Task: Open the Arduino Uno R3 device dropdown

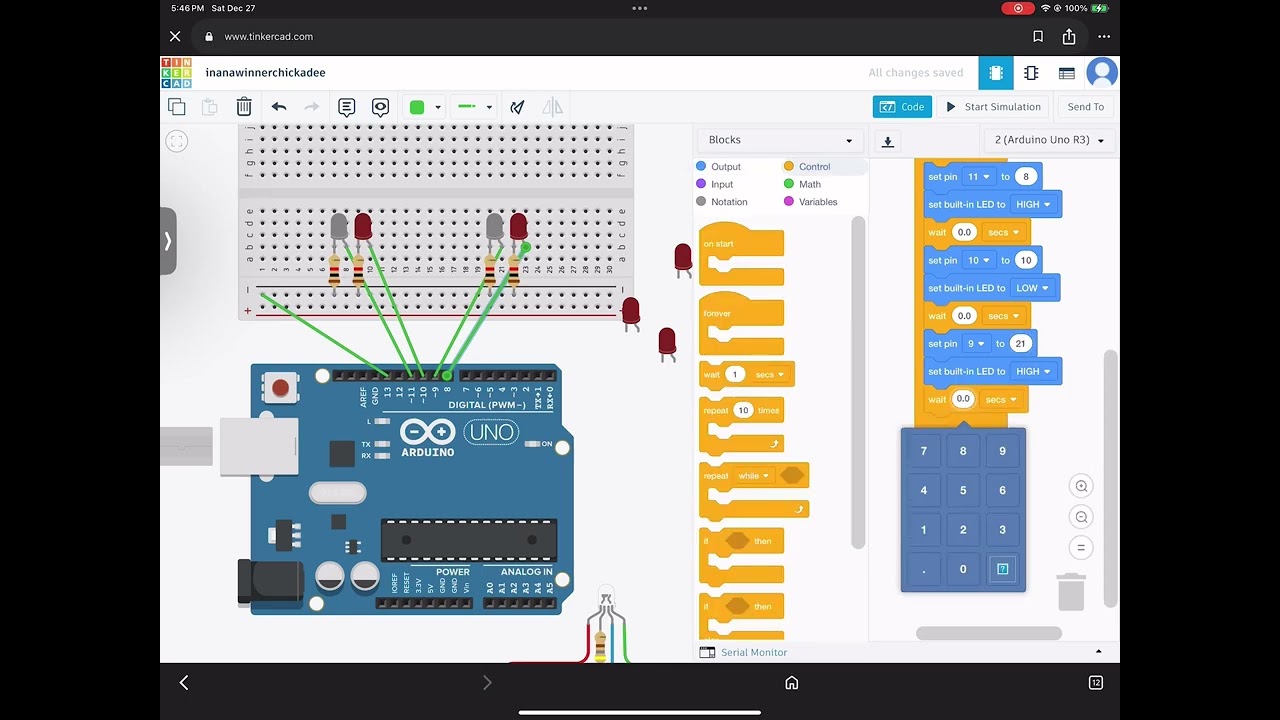Action: 1050,140
